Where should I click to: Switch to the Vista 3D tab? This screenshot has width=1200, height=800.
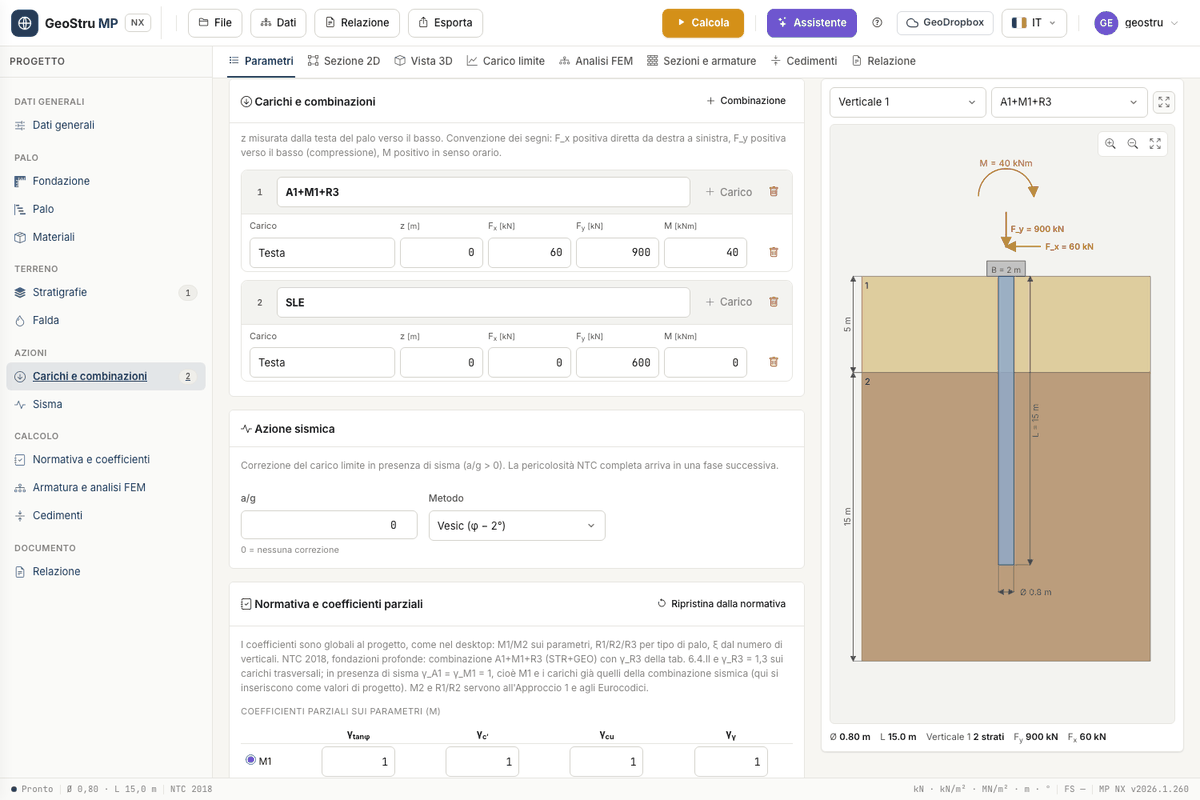[423, 61]
